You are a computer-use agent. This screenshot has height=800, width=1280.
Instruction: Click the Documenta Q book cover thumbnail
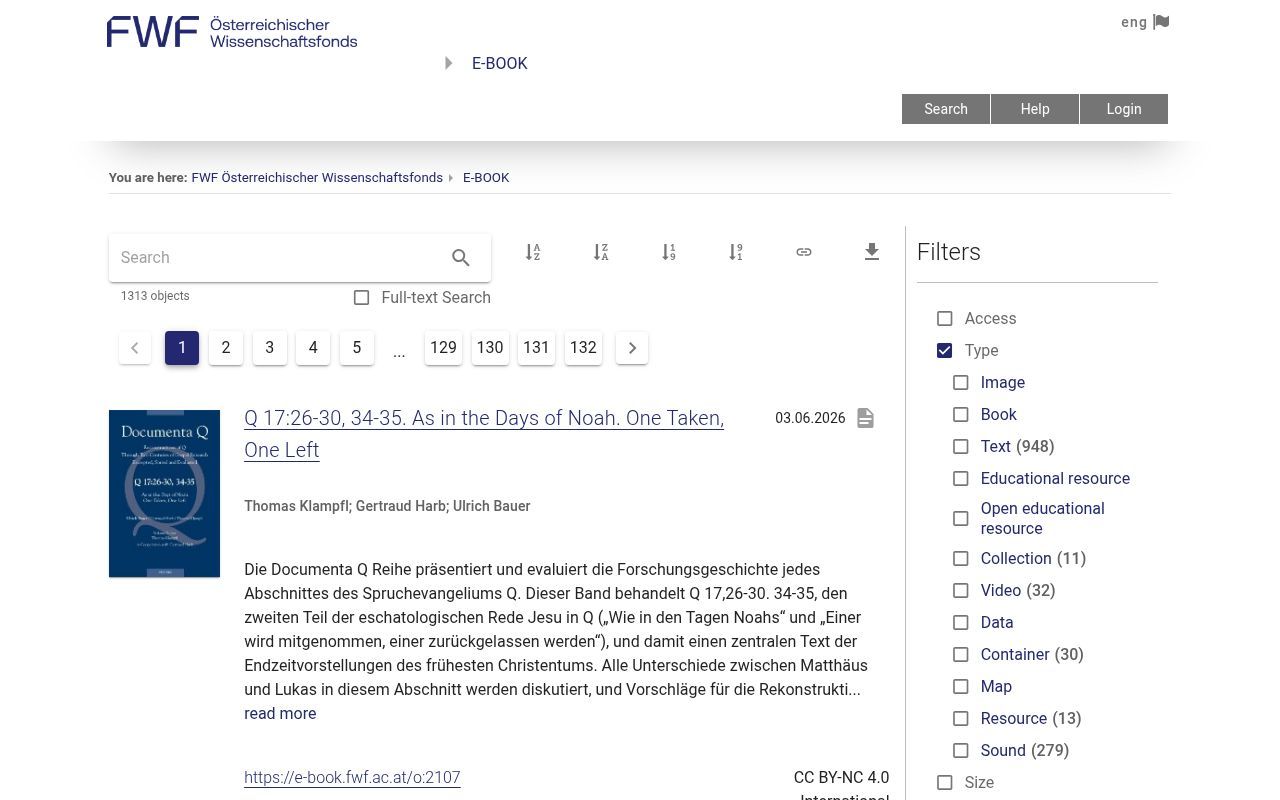tap(164, 494)
